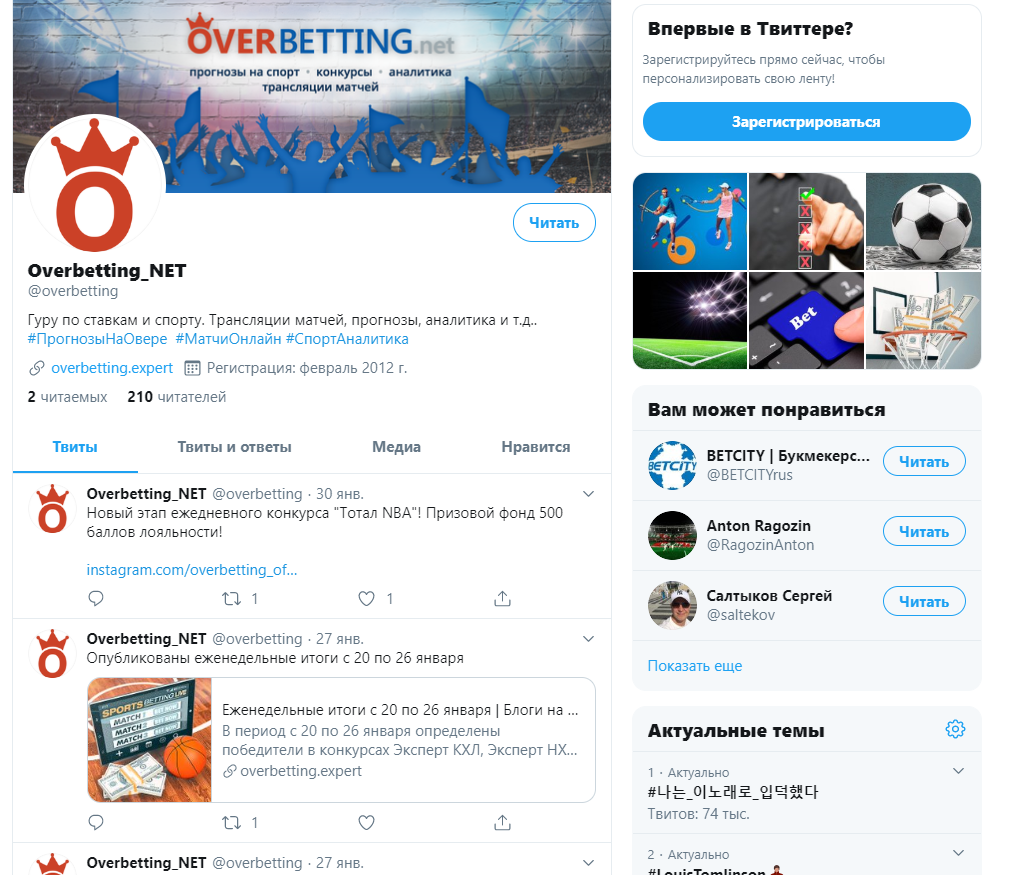This screenshot has height=875, width=1013.
Task: Open chevron menu on first 27 янв. tweet
Action: click(x=589, y=638)
